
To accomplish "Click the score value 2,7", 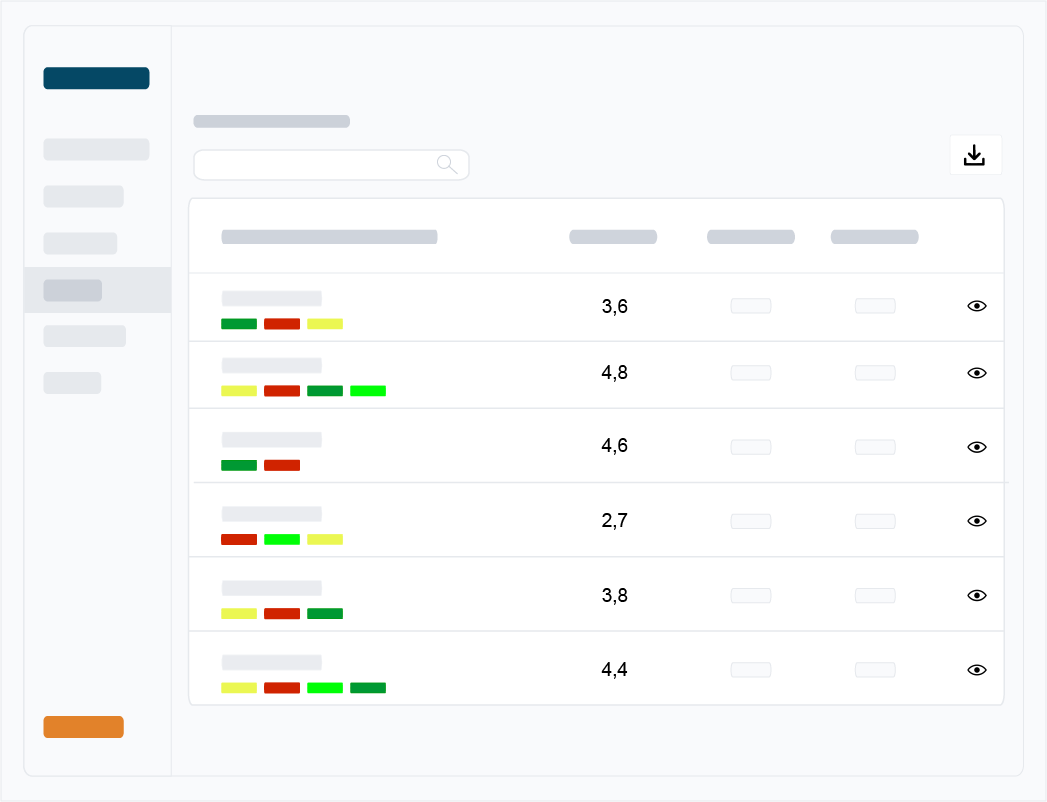I will [614, 521].
